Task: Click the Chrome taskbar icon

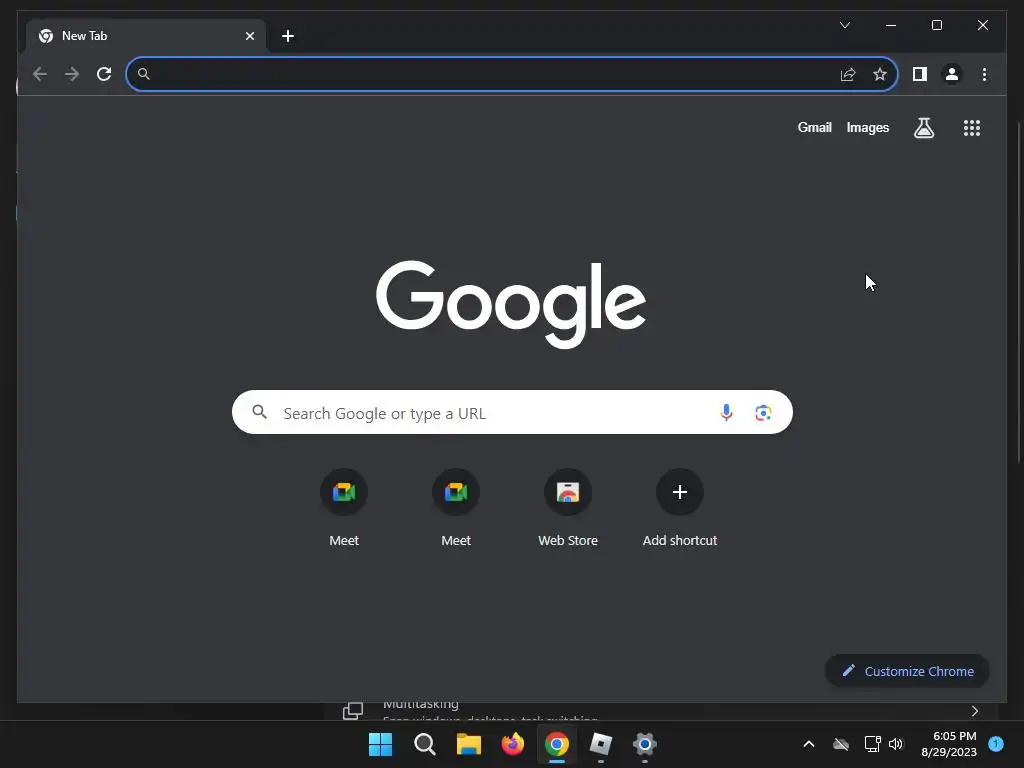Action: [556, 744]
